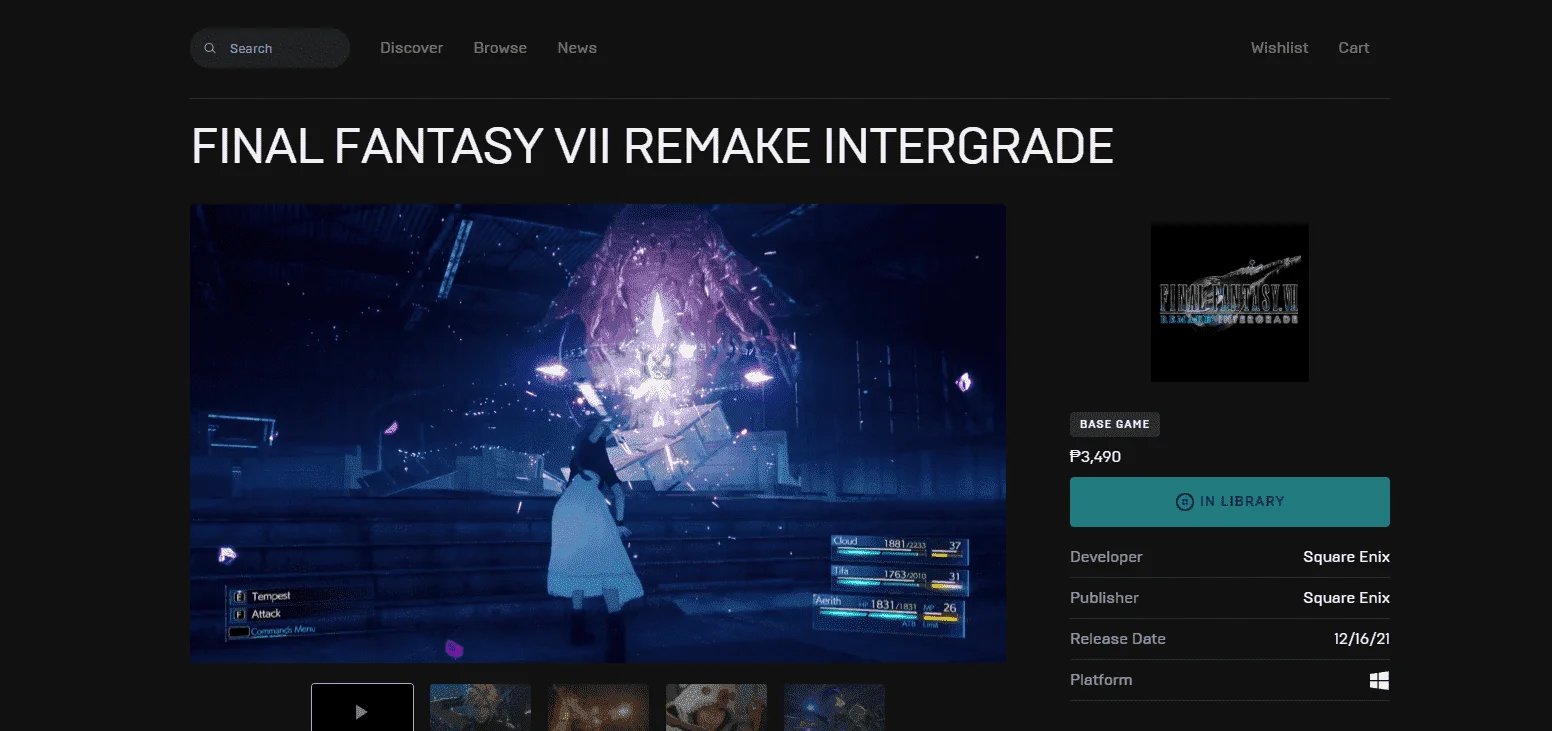Click the Release Date label

click(1118, 639)
